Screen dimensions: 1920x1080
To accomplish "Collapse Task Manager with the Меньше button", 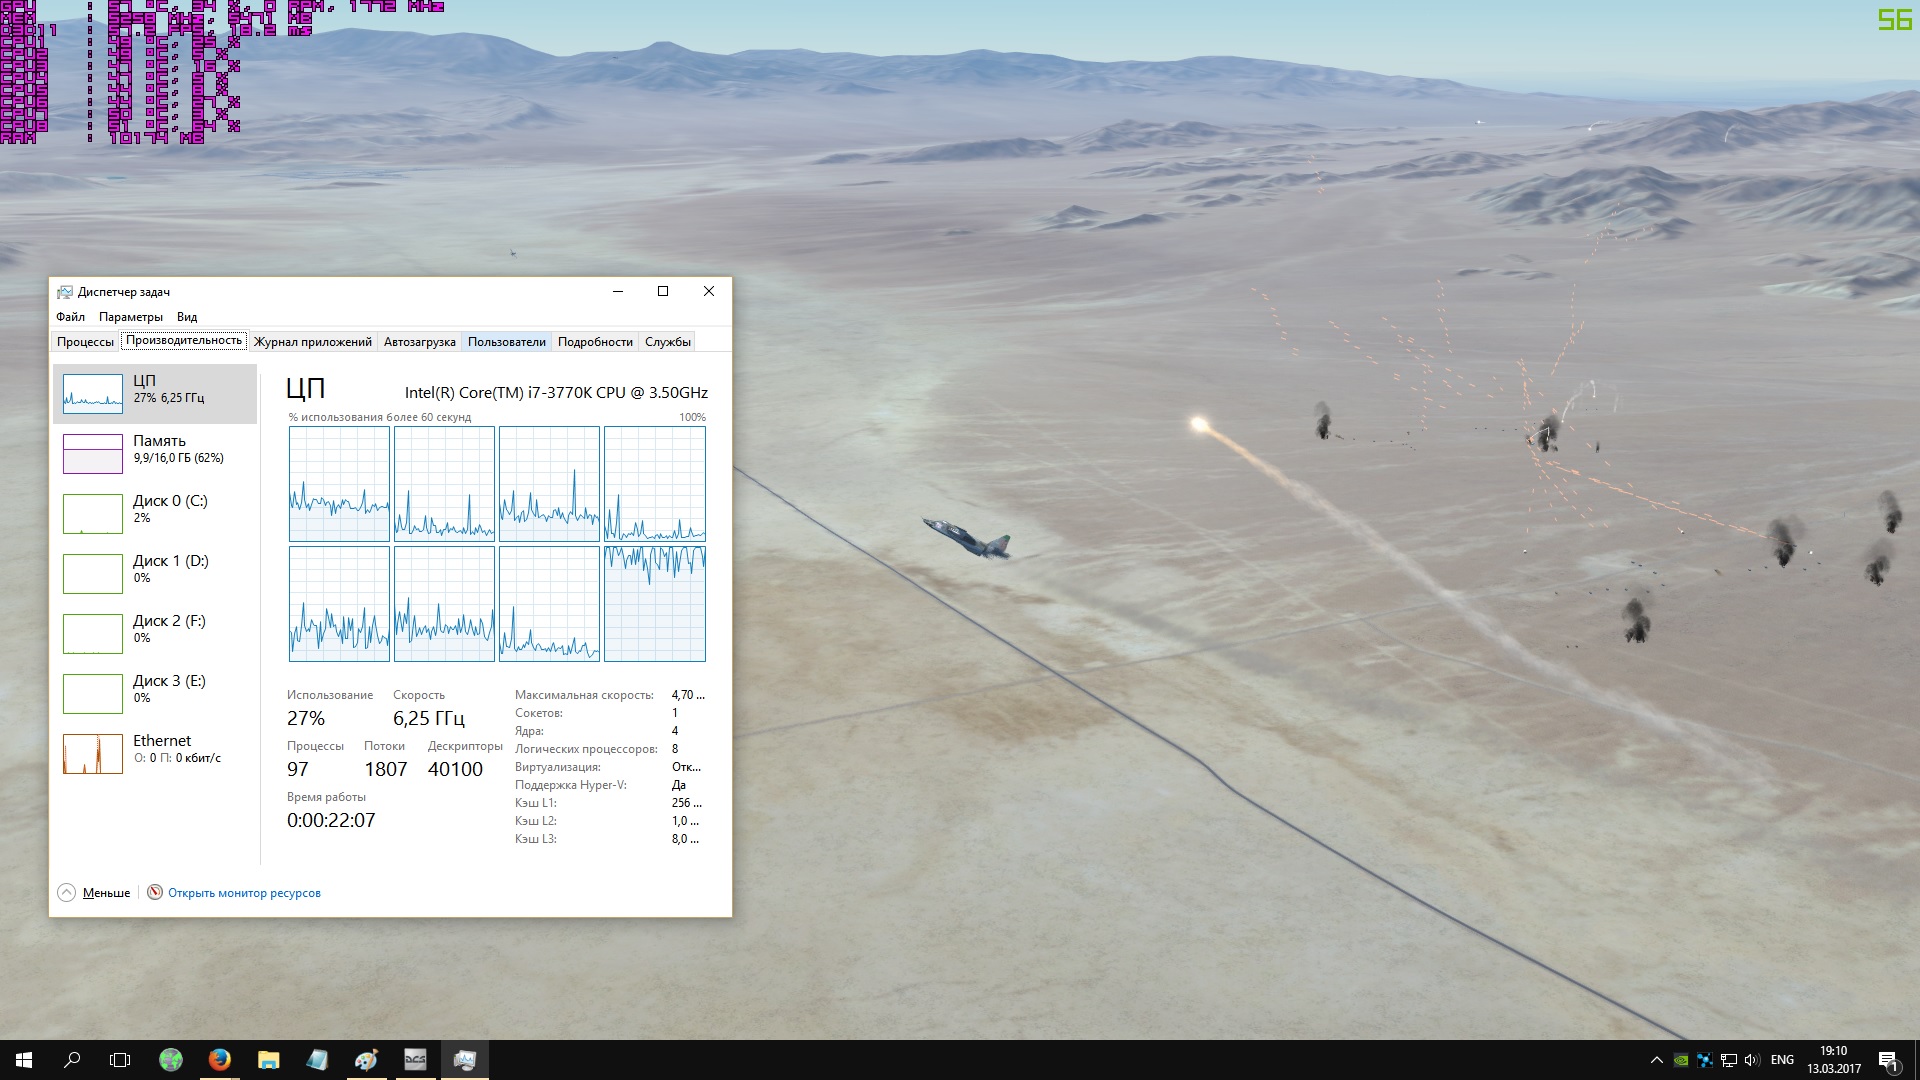I will coord(95,893).
